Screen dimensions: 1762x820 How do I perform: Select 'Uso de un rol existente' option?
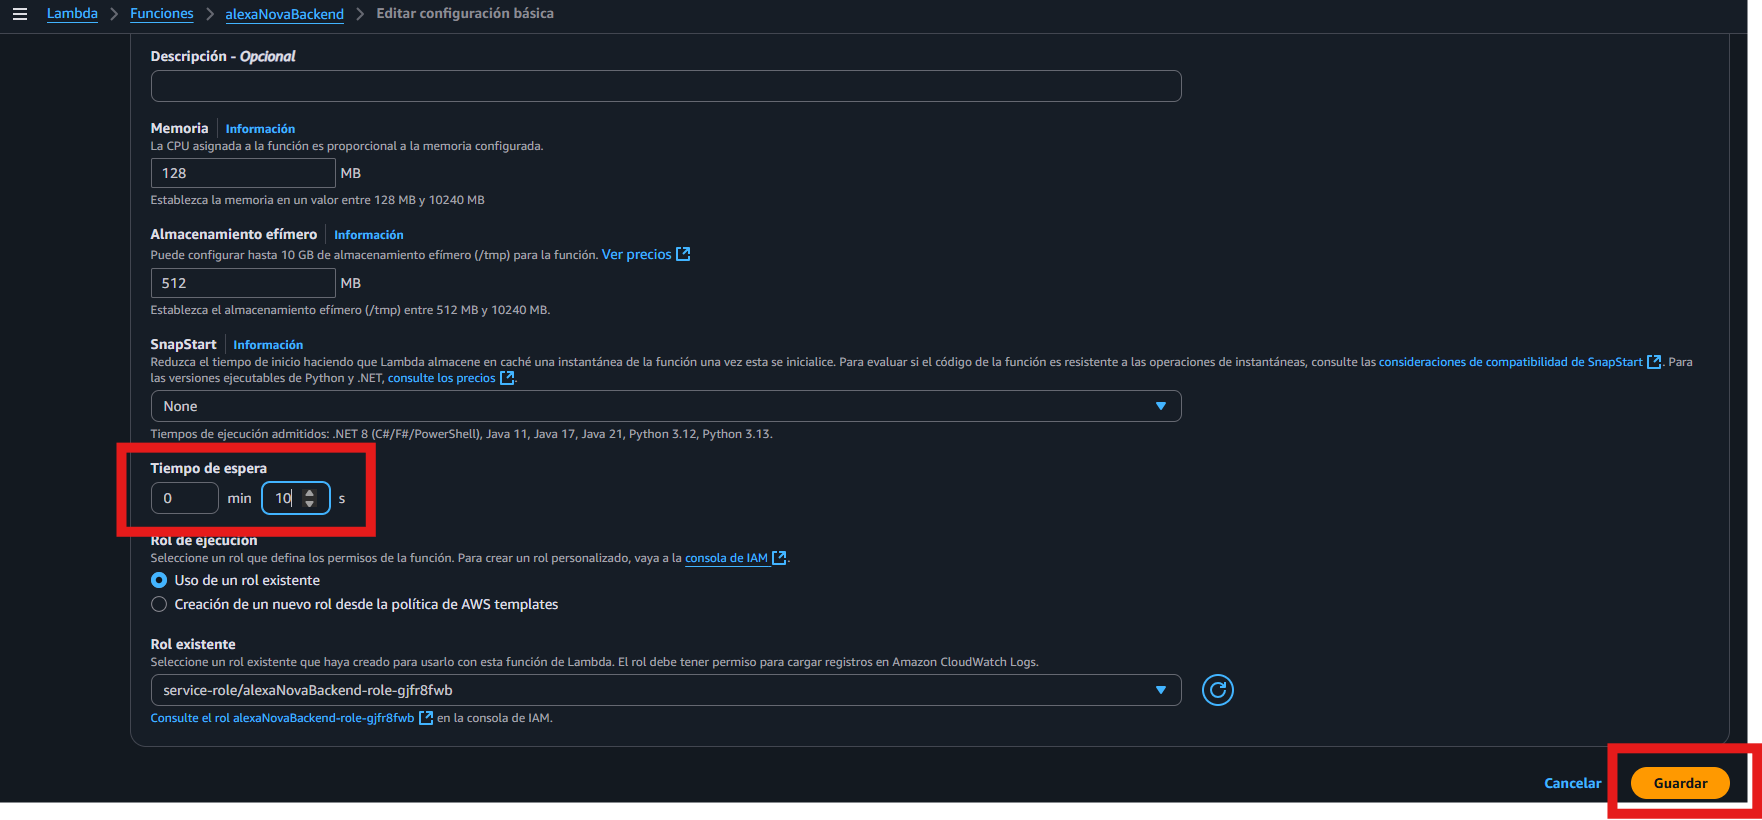click(159, 580)
